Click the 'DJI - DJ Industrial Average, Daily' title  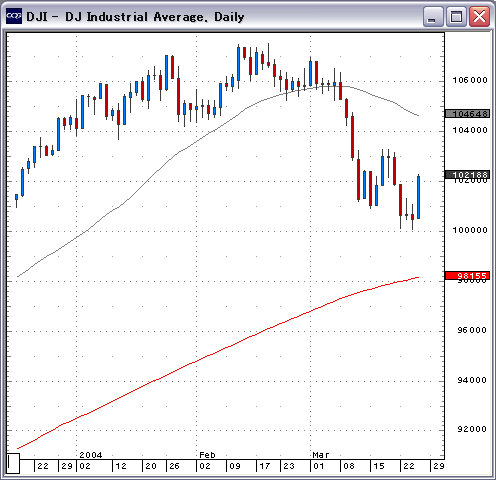click(x=135, y=17)
